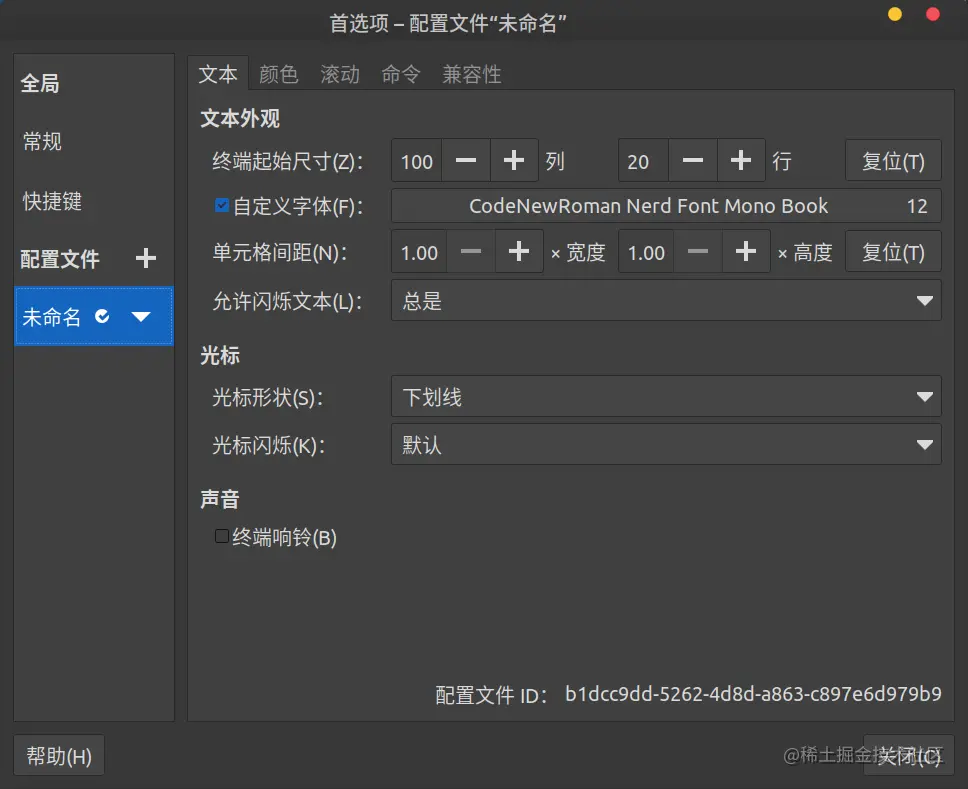Click the yellow minimize window button
This screenshot has width=968, height=789.
(x=895, y=14)
